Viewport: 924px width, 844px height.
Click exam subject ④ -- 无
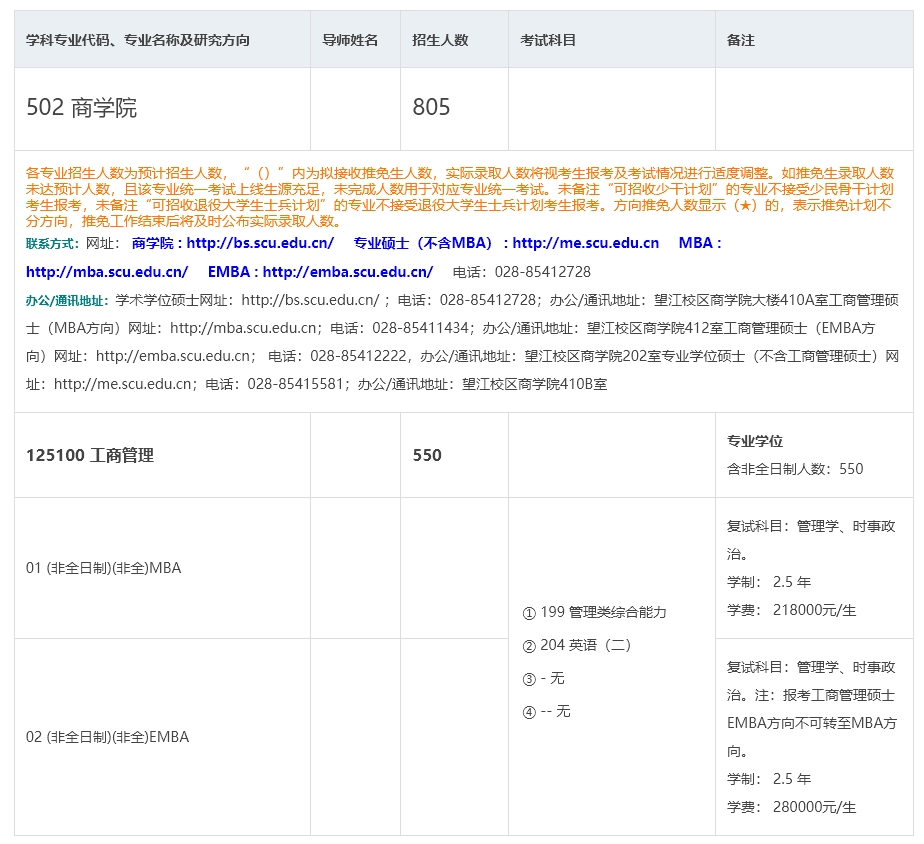coord(546,711)
